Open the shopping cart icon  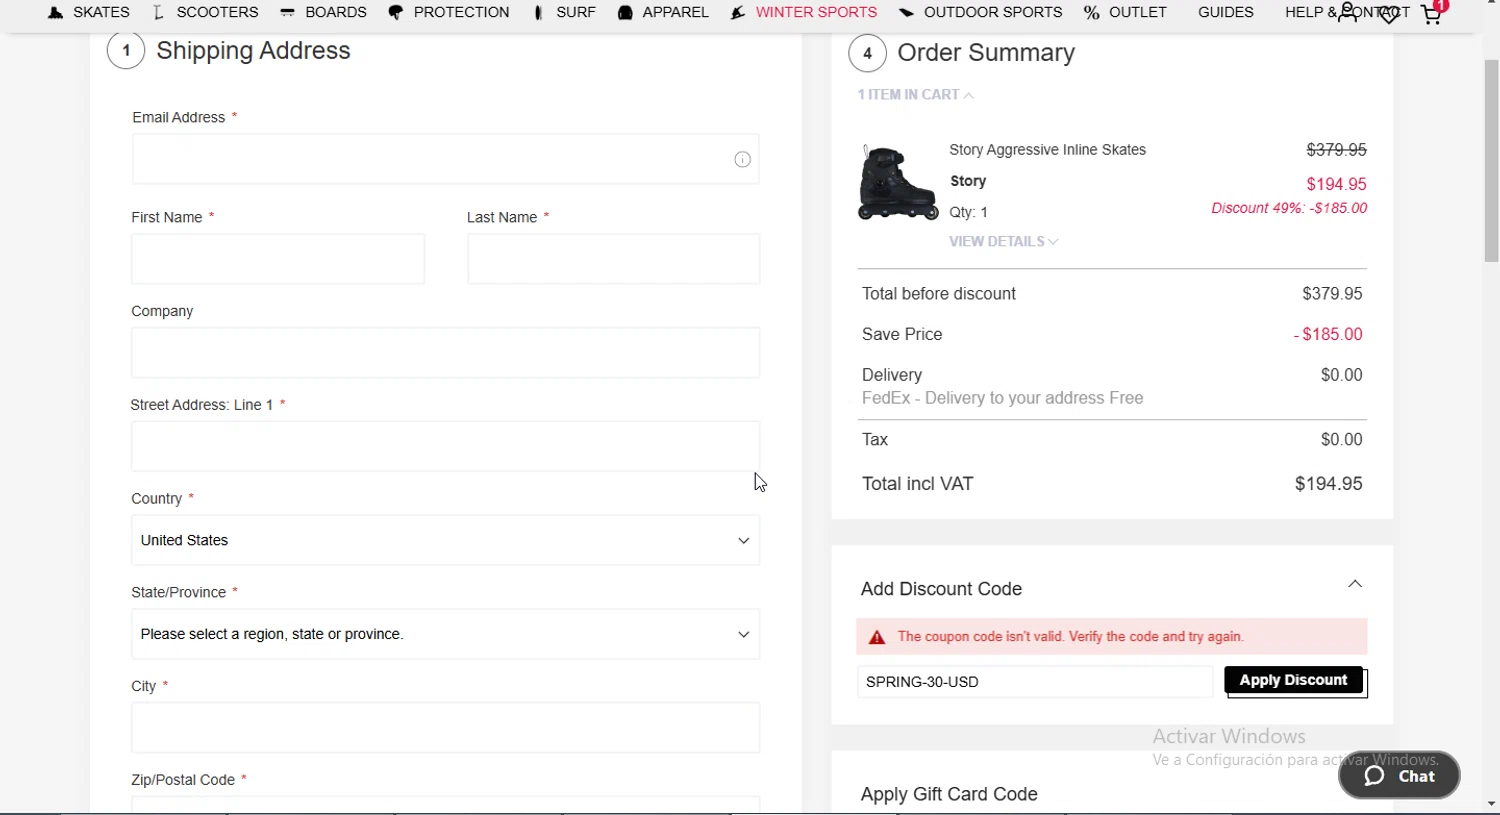tap(1432, 14)
